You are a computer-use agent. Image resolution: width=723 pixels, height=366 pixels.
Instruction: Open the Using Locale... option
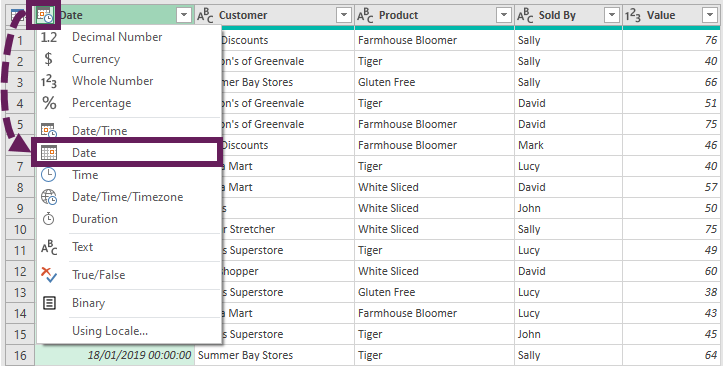coord(129,331)
